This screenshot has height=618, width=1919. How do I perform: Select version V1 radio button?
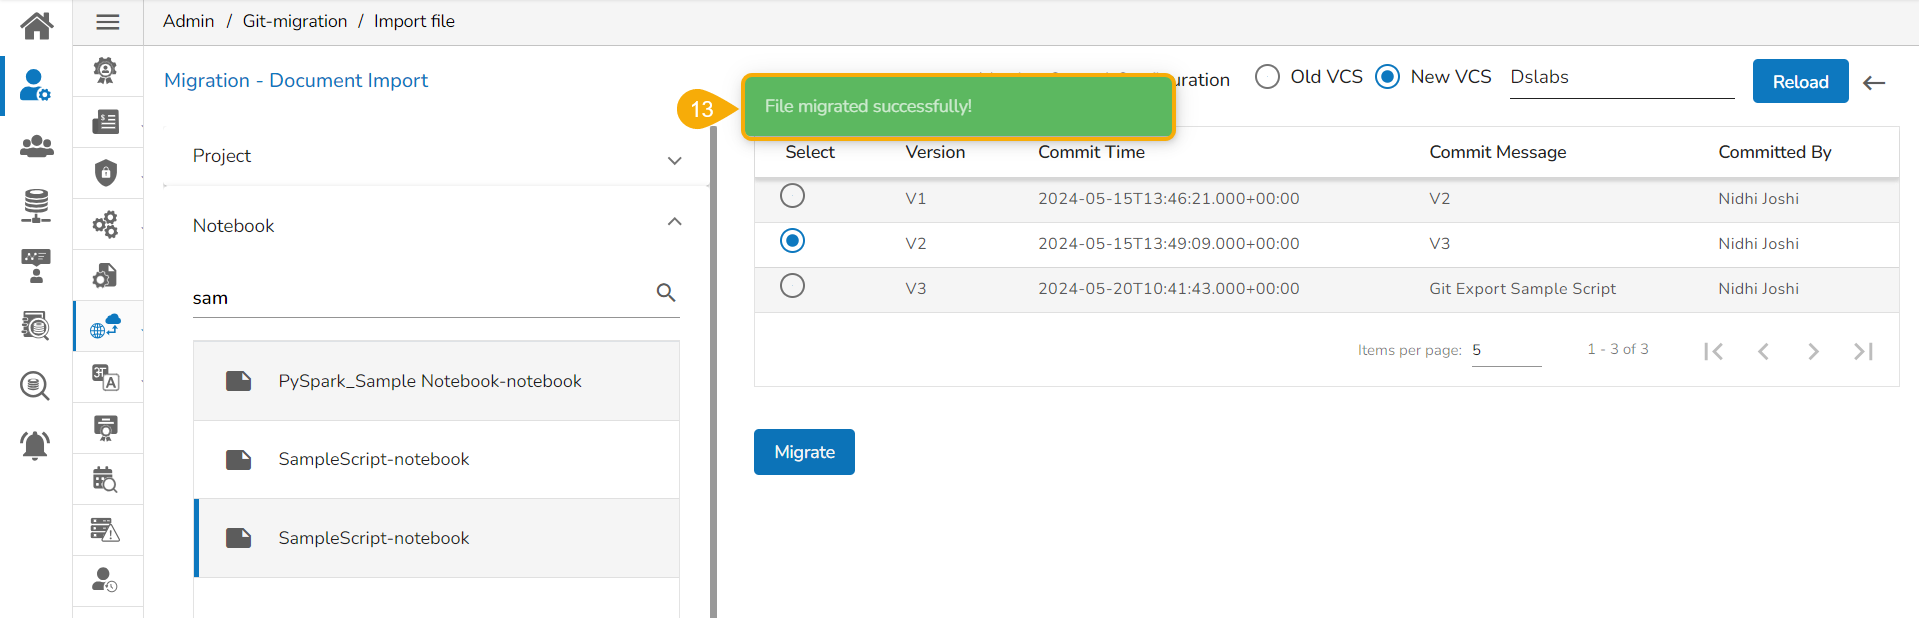point(792,196)
